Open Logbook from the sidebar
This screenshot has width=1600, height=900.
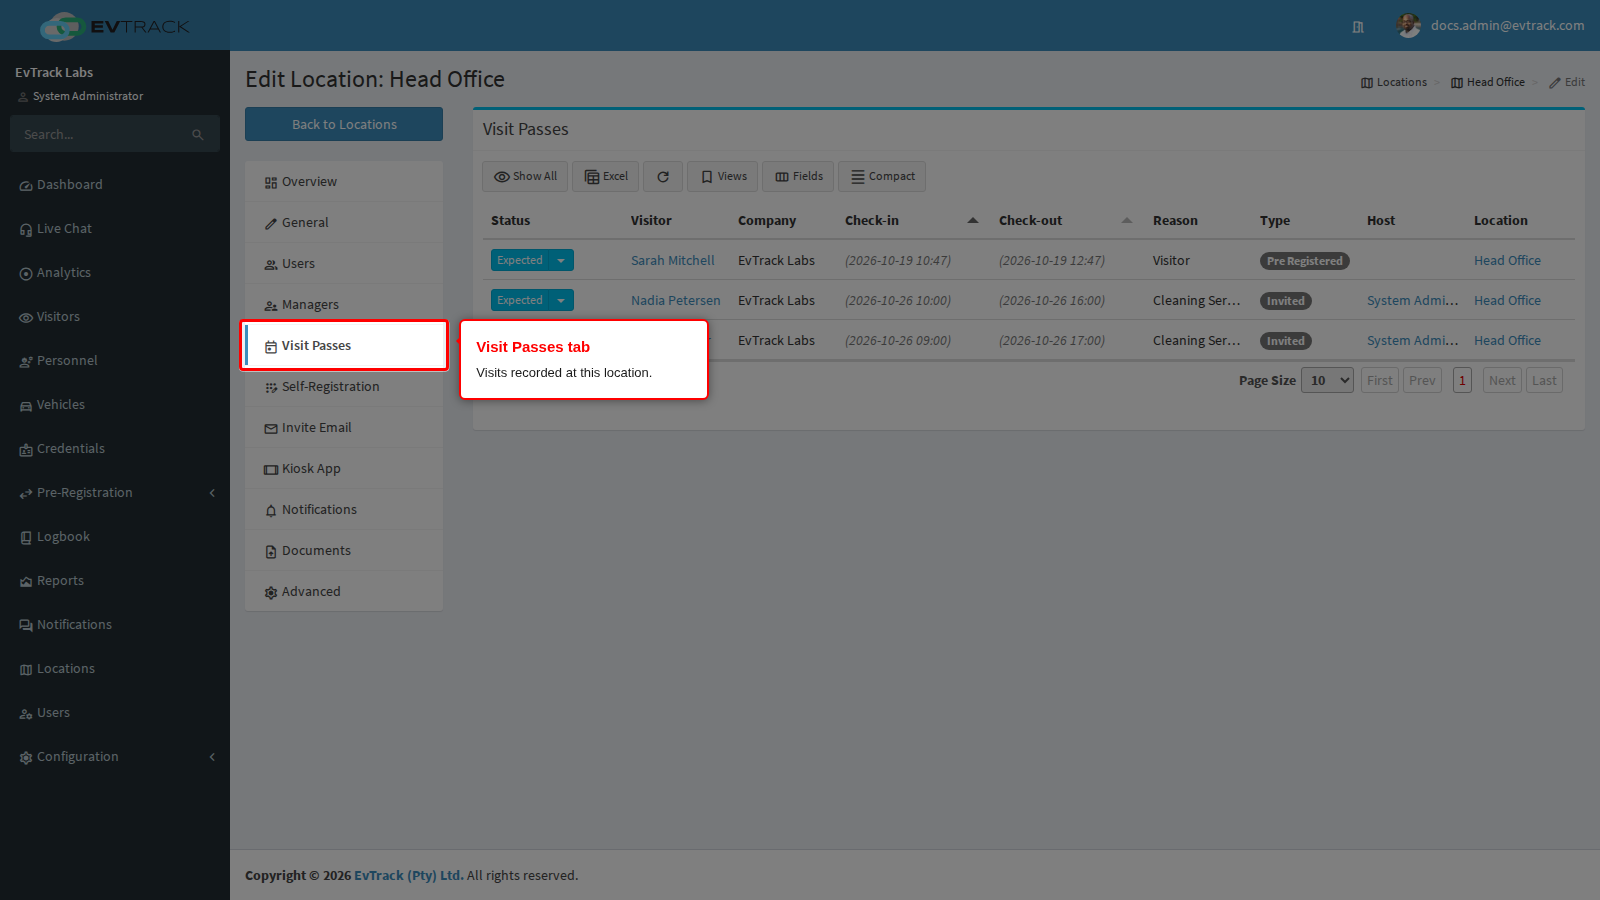pyautogui.click(x=115, y=537)
